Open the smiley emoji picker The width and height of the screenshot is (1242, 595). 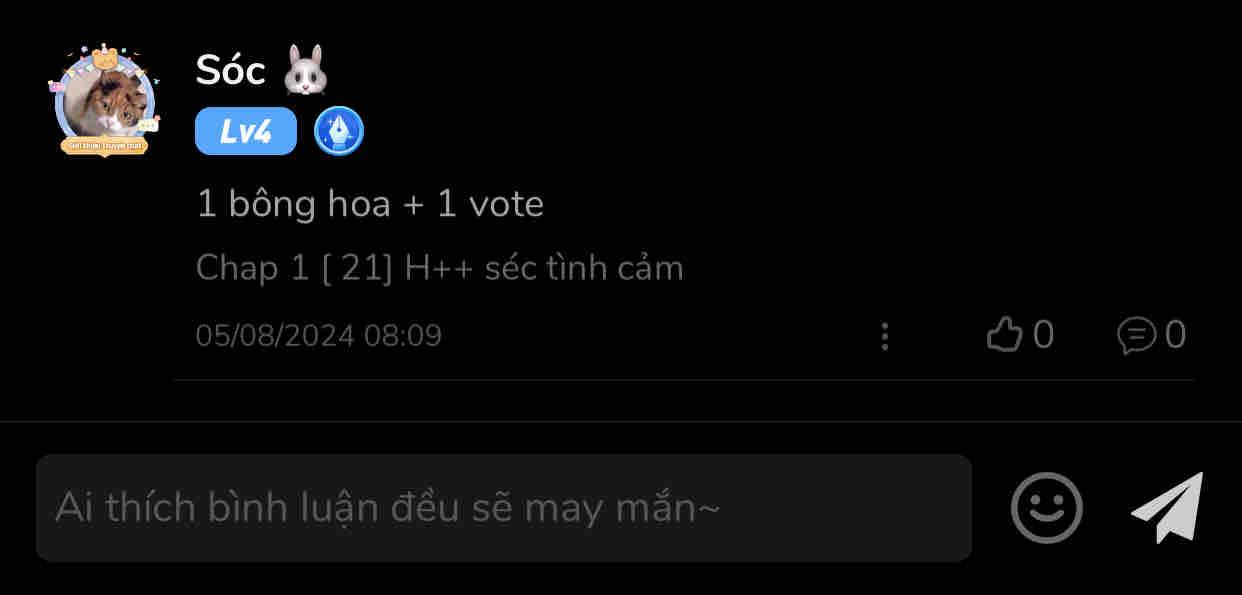(x=1046, y=508)
